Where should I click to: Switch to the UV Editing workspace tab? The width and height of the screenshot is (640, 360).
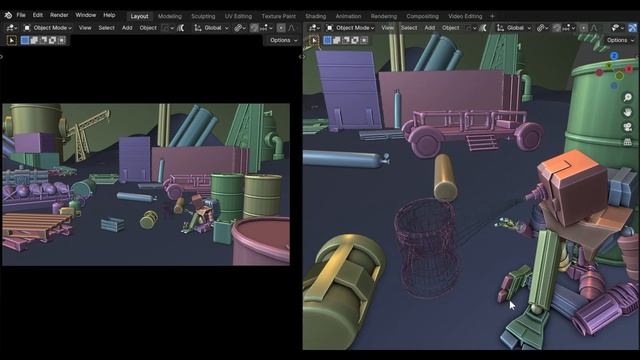click(238, 16)
